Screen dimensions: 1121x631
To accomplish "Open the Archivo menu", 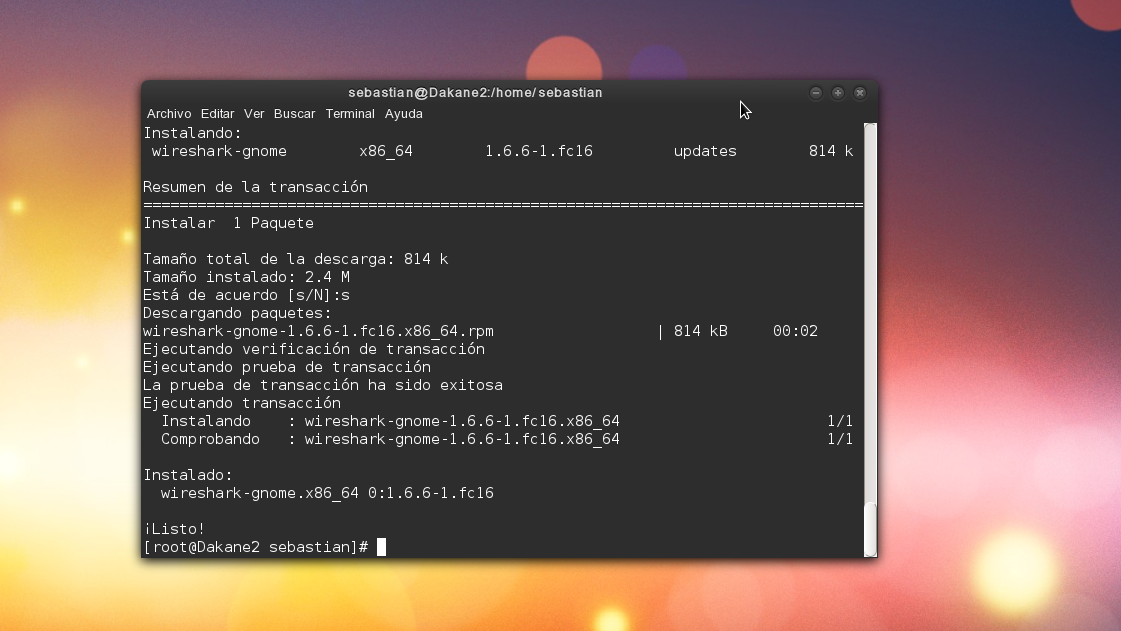I will [169, 114].
